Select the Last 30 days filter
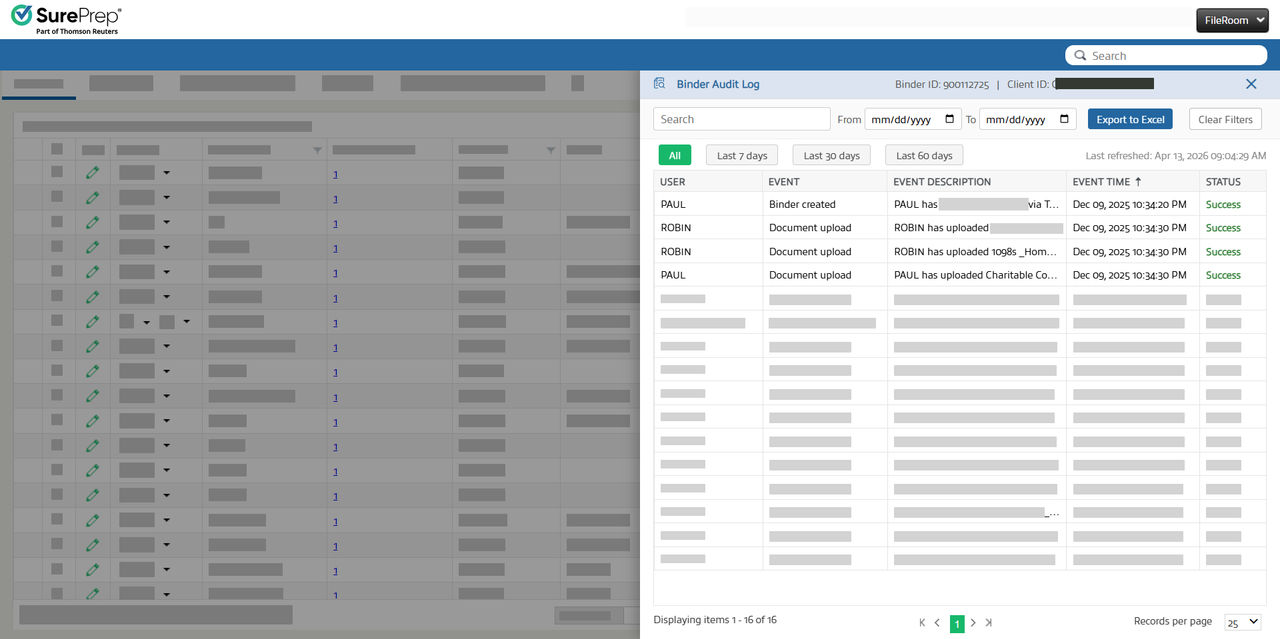The image size is (1280, 639). click(831, 155)
